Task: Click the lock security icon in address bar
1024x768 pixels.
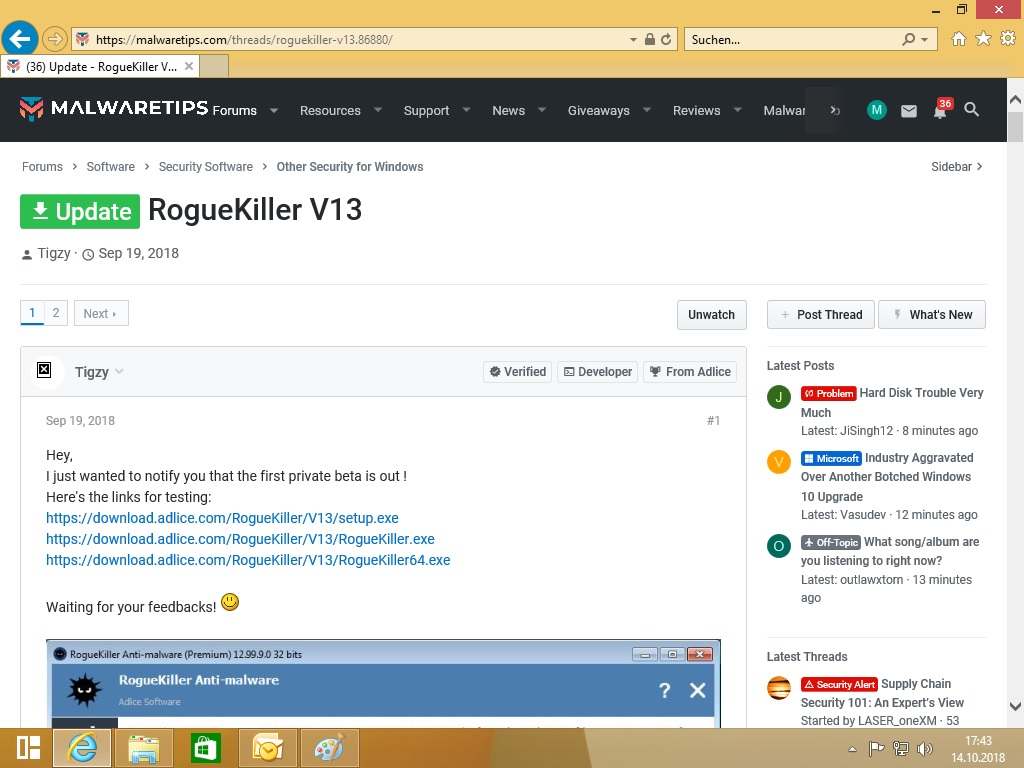Action: click(650, 39)
